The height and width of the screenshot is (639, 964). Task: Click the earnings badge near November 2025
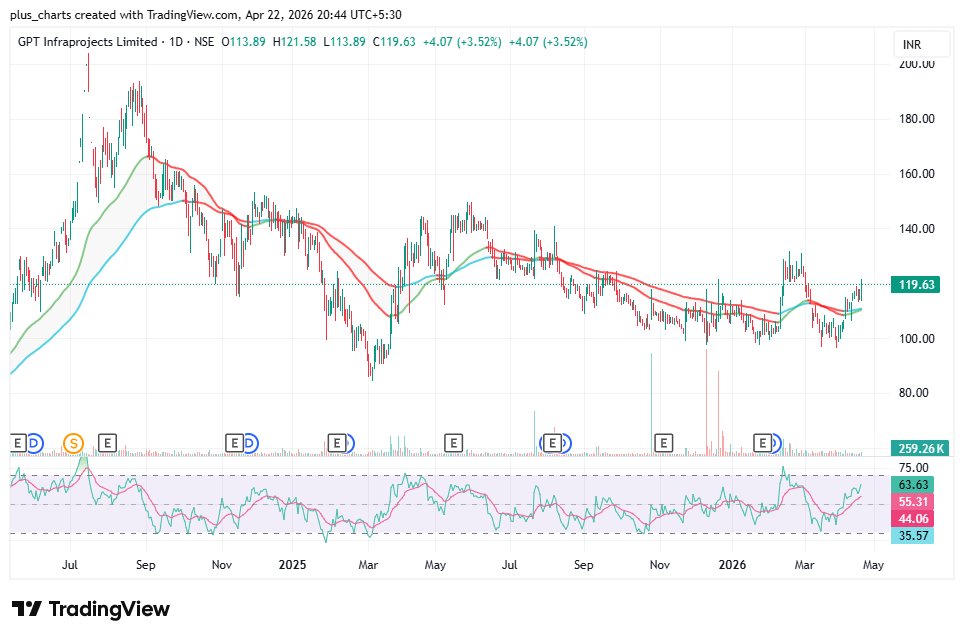tap(662, 442)
